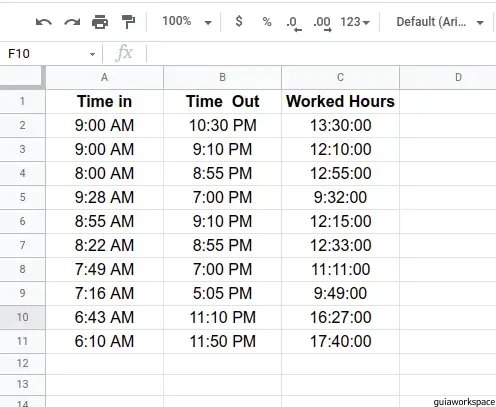Select cell with 5:05 PM

point(222,293)
